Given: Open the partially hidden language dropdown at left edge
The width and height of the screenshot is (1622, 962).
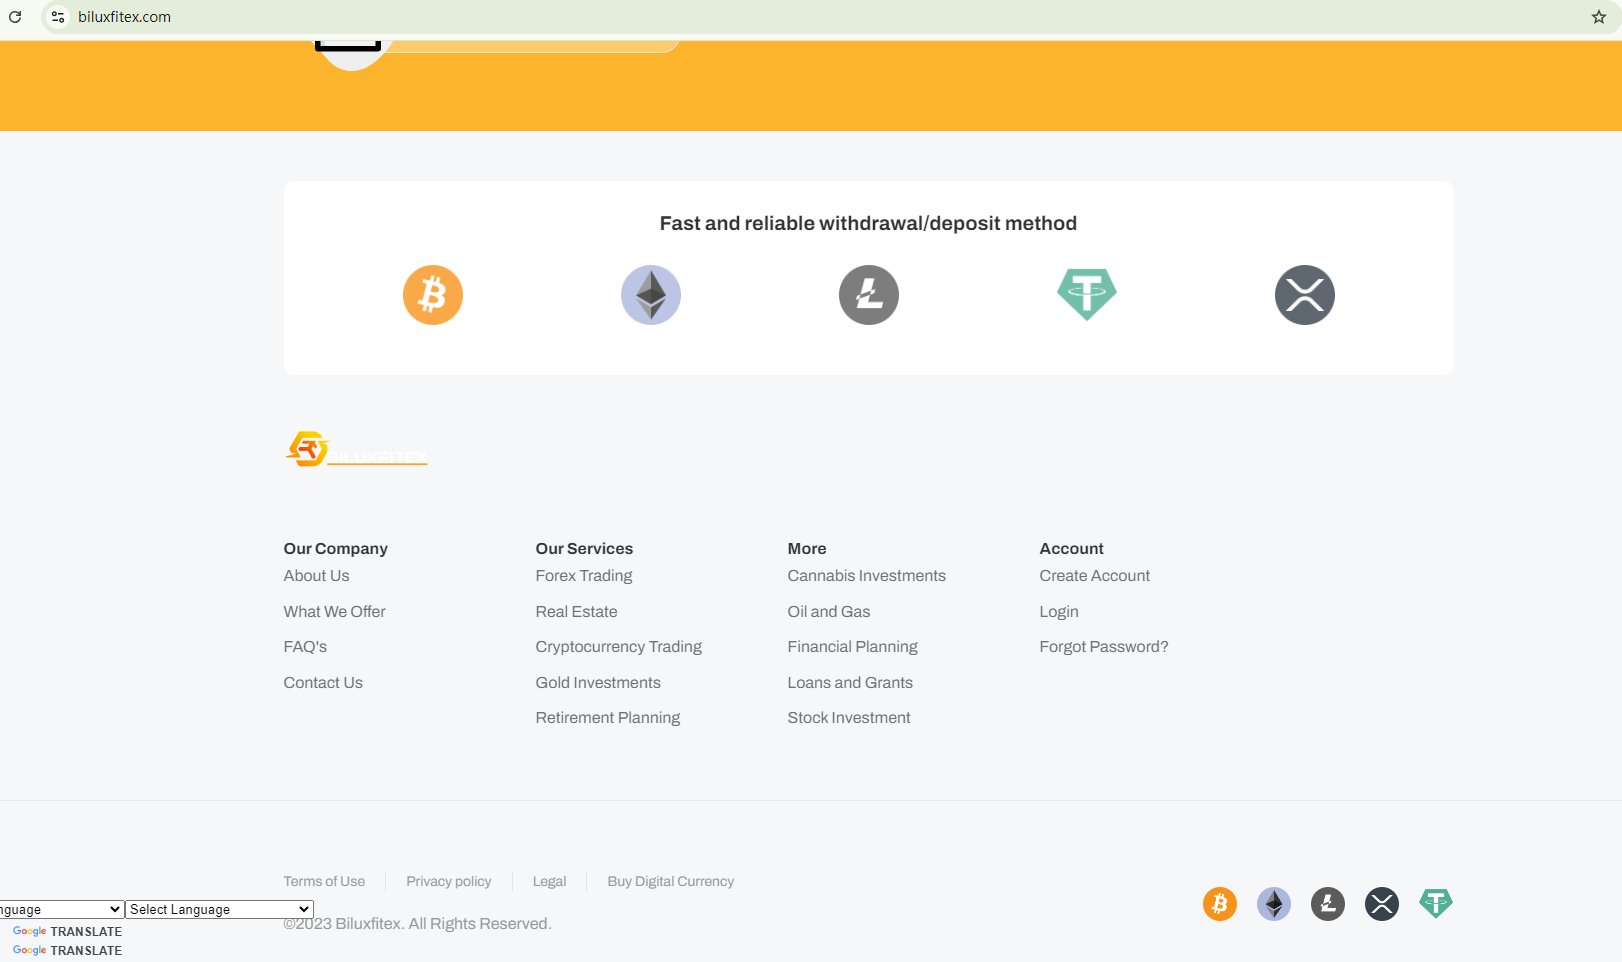Looking at the screenshot, I should coord(62,909).
